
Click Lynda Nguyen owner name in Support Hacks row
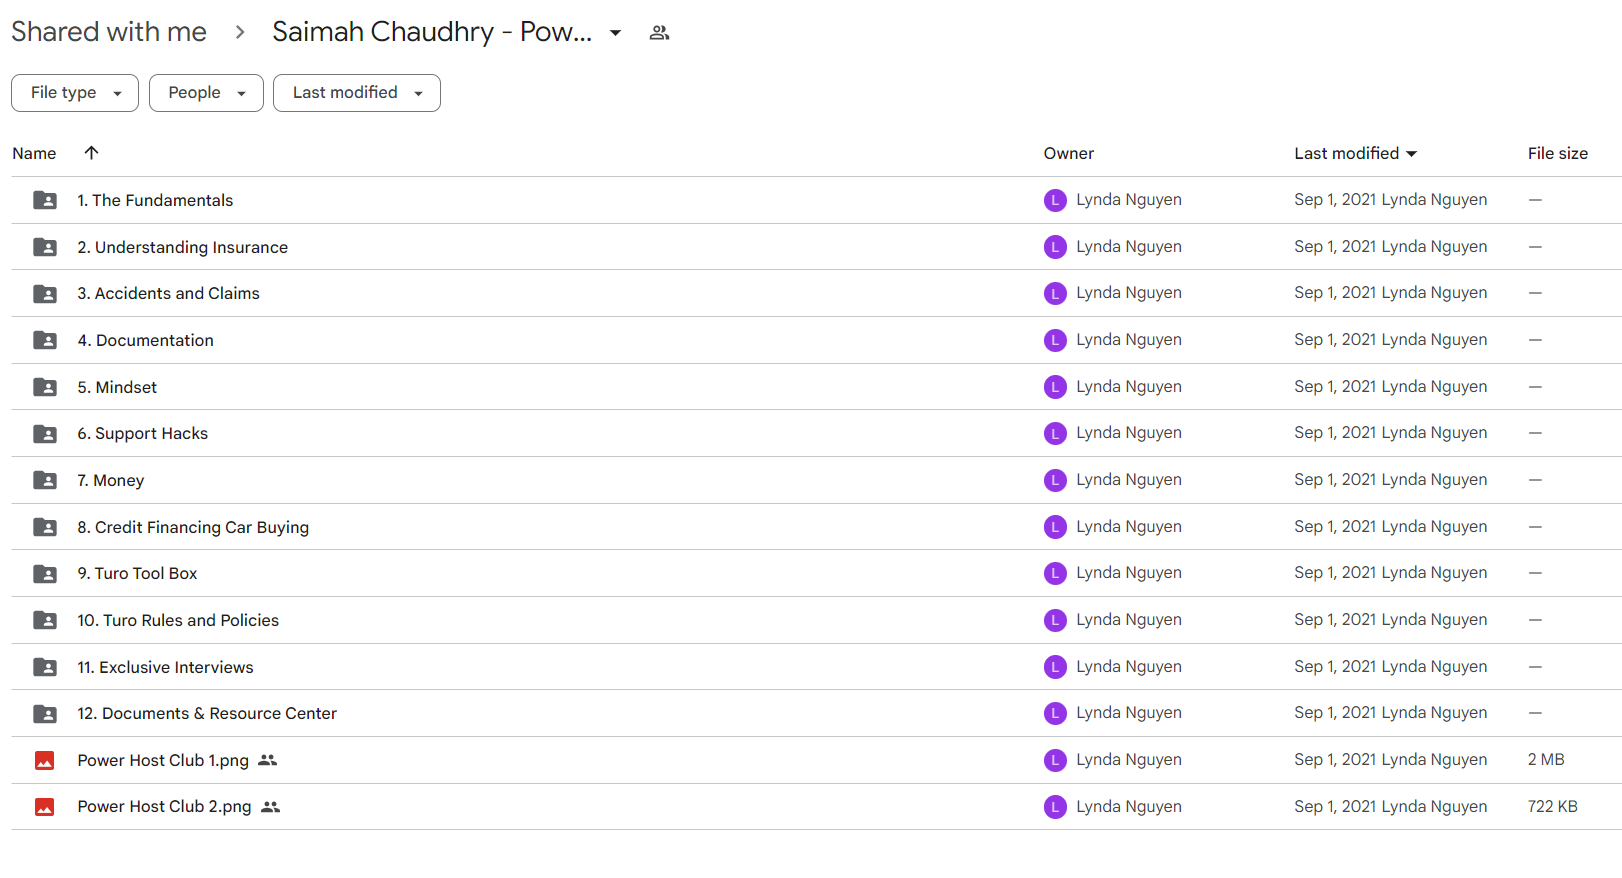(x=1129, y=433)
